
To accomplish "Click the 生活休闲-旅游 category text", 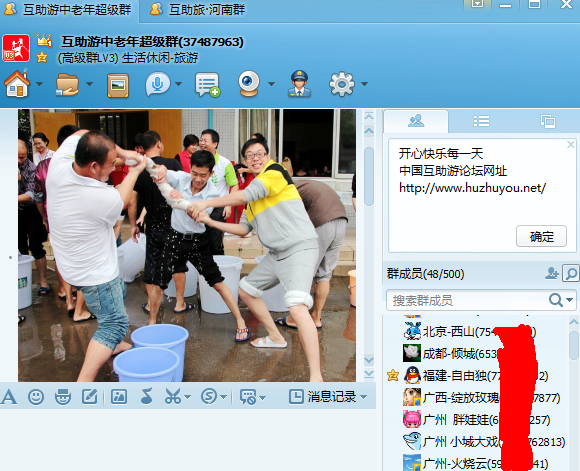I will click(x=160, y=58).
